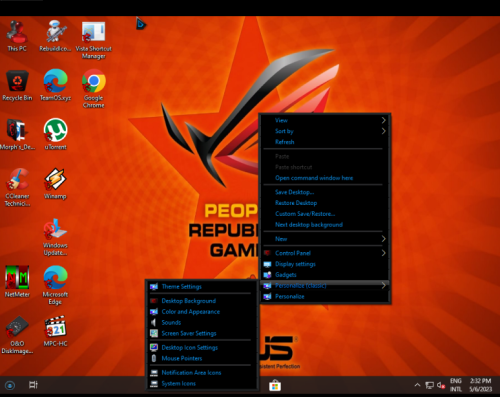The width and height of the screenshot is (500, 397).
Task: Click the arrow next to Sort by
Action: 384,131
